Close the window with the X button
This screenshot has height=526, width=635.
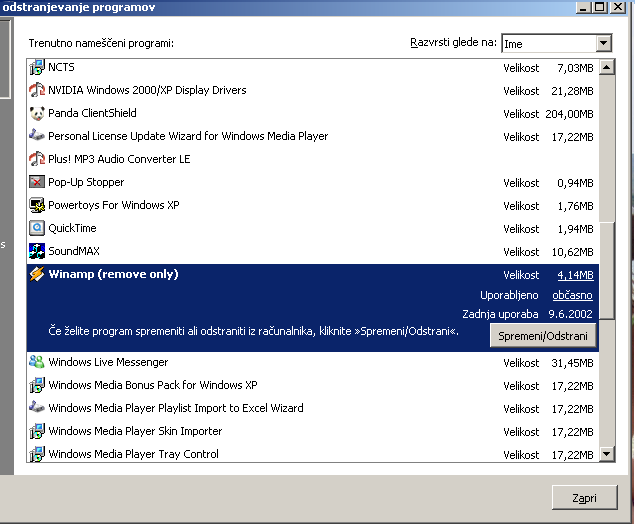click(x=618, y=7)
